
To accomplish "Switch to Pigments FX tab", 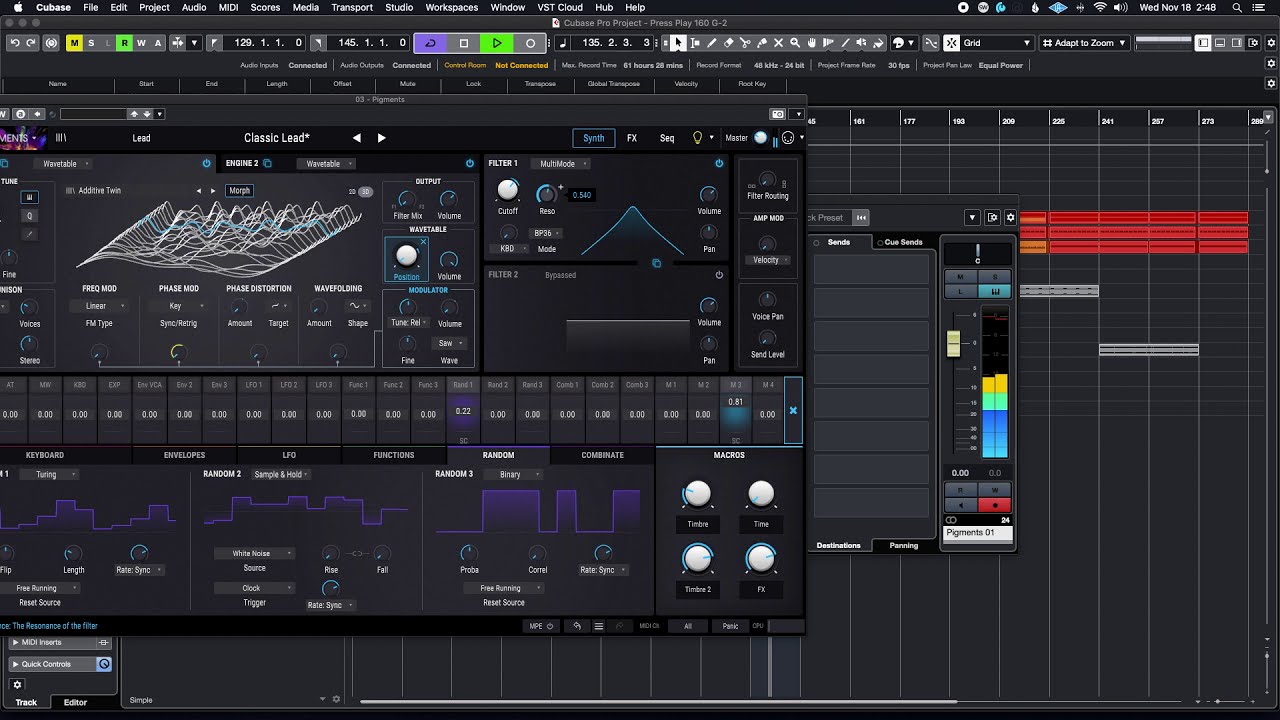I will point(632,138).
